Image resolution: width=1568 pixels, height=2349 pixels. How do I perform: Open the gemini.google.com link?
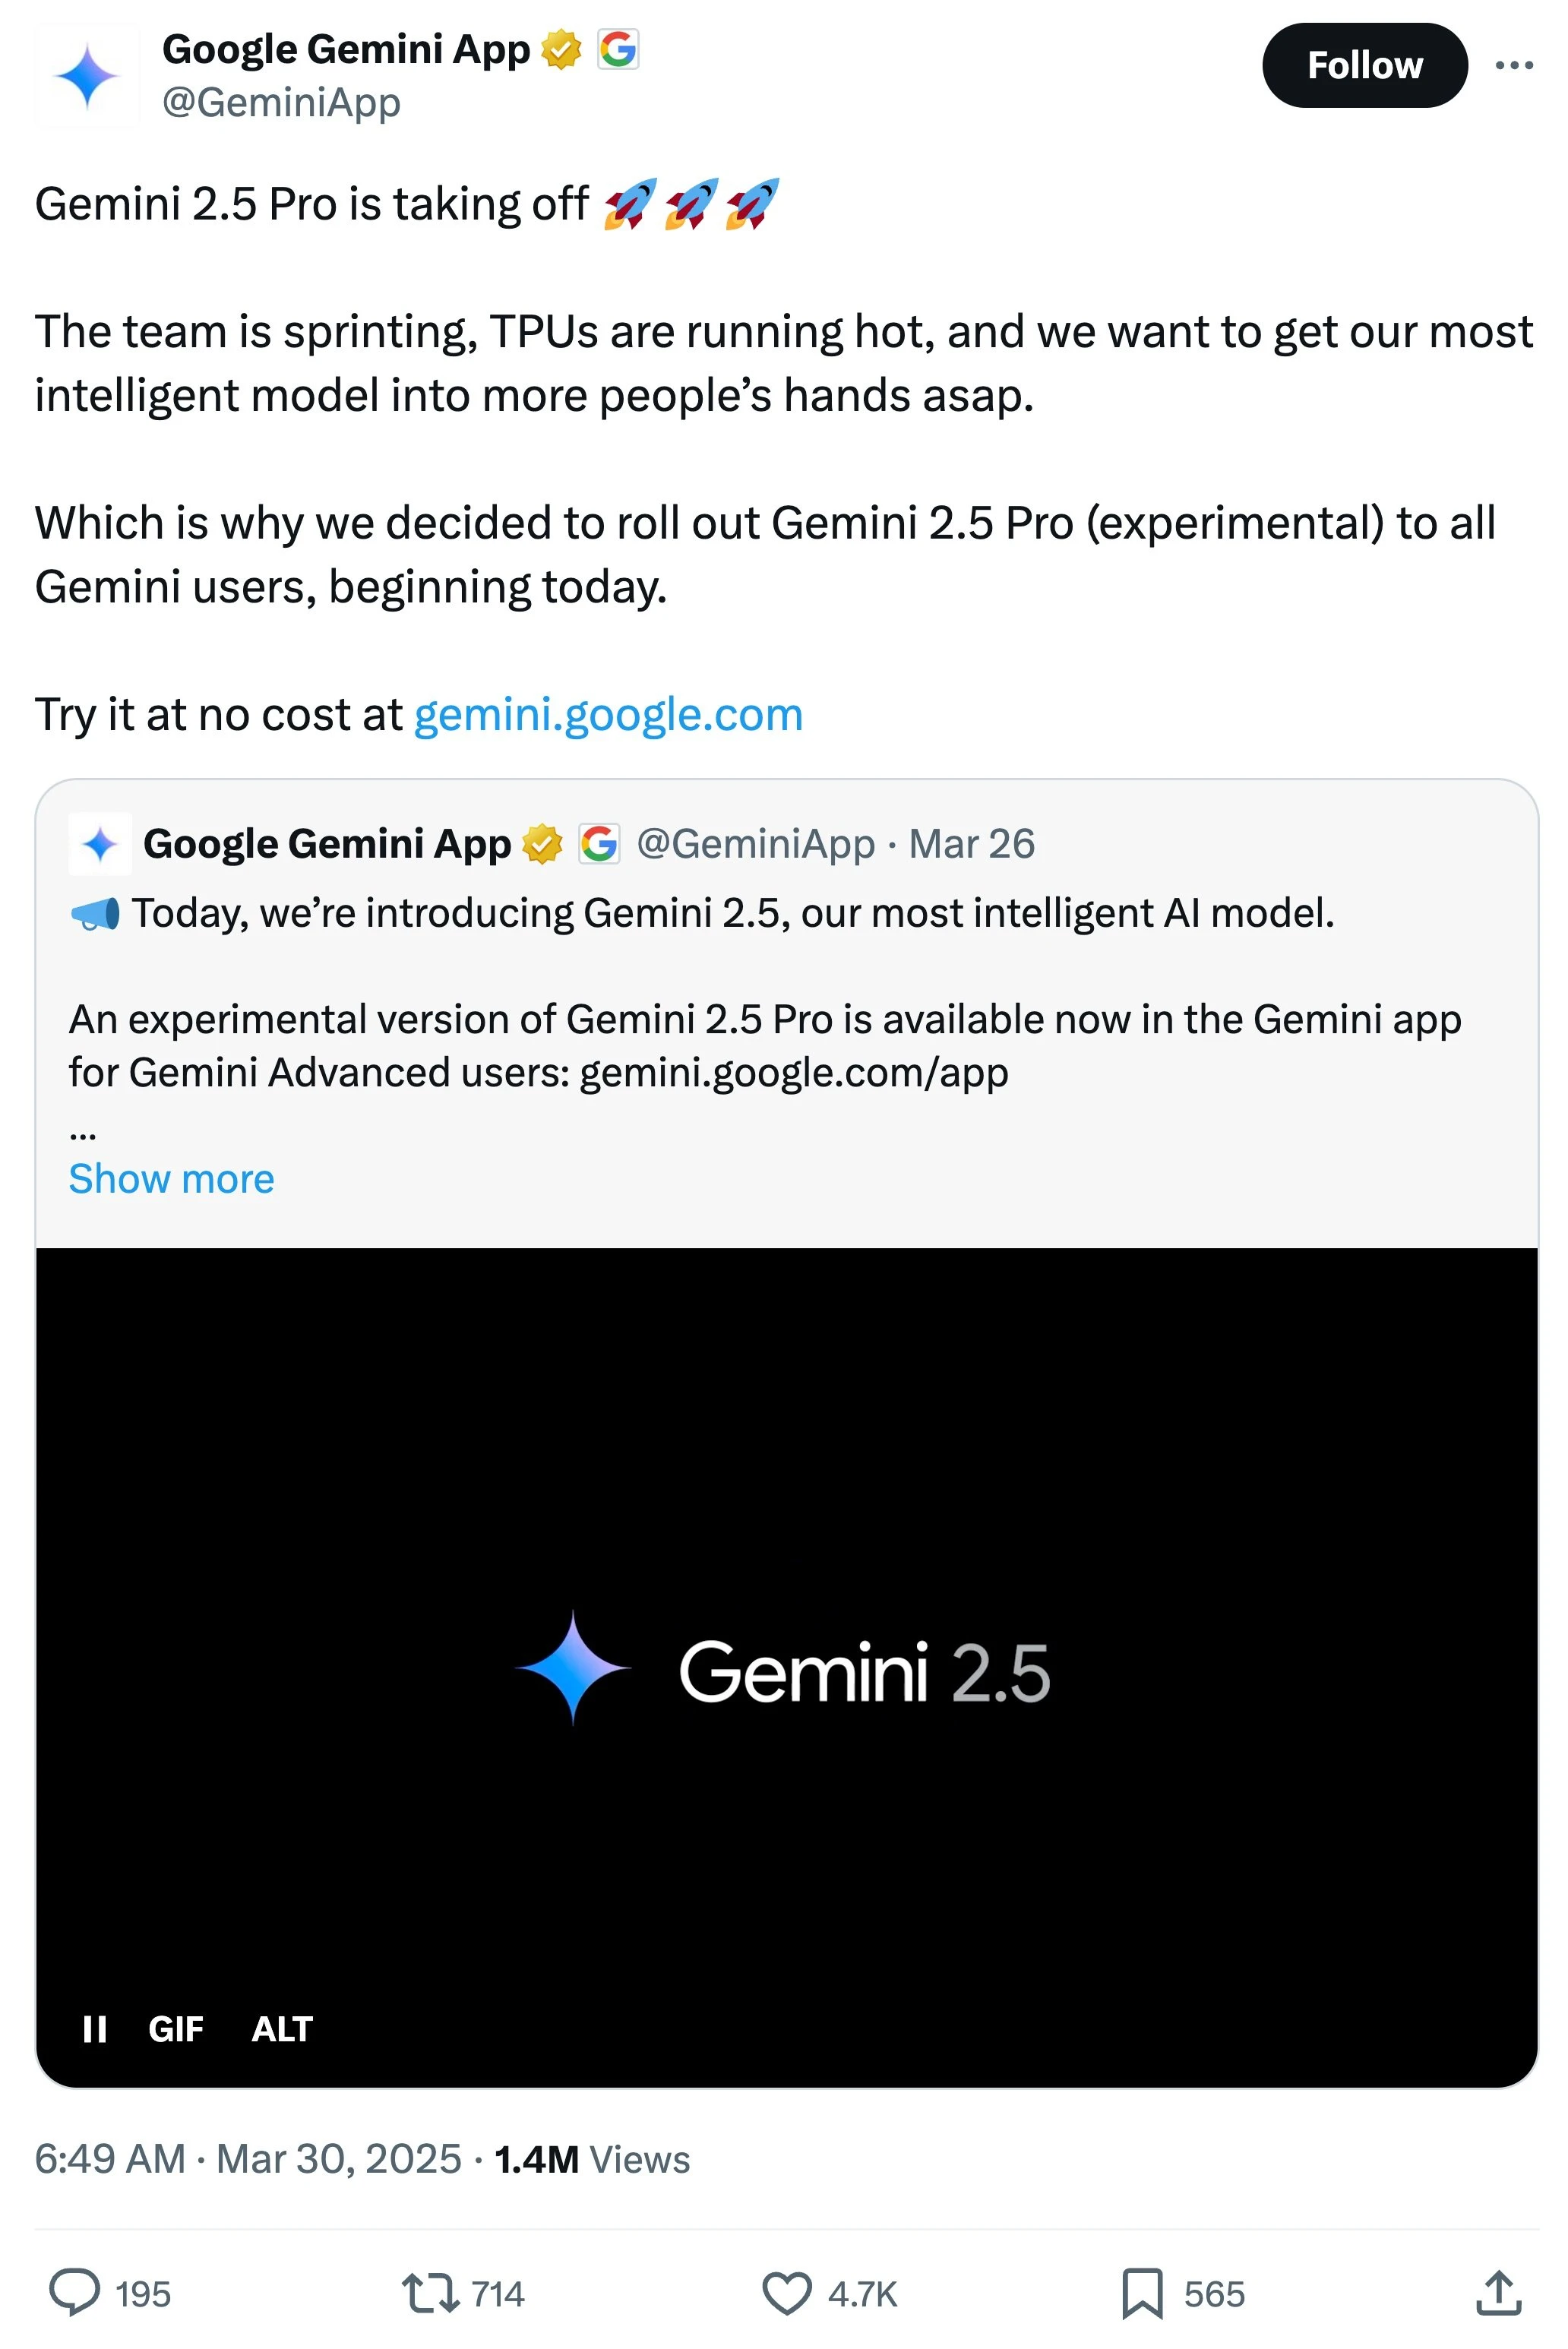tap(608, 715)
